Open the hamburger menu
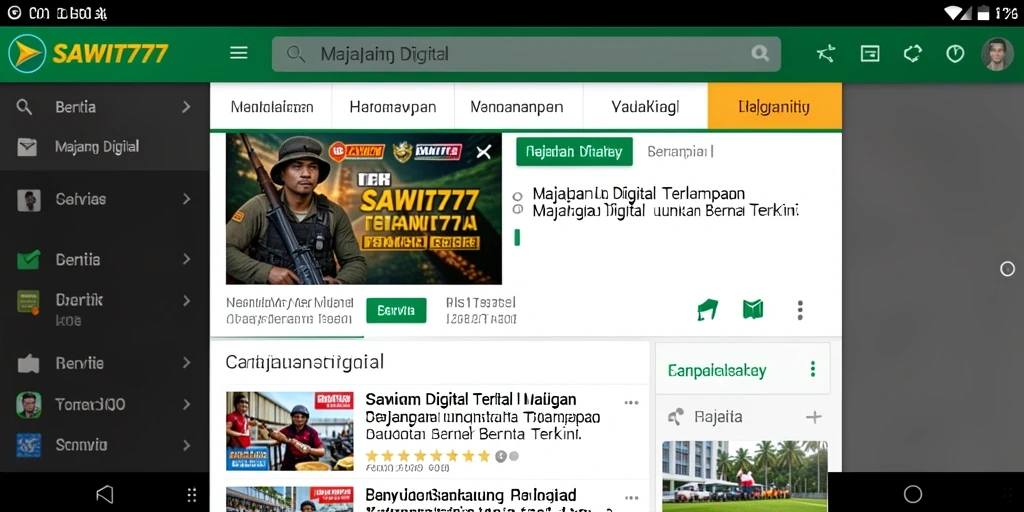The height and width of the screenshot is (512, 1024). tap(239, 54)
